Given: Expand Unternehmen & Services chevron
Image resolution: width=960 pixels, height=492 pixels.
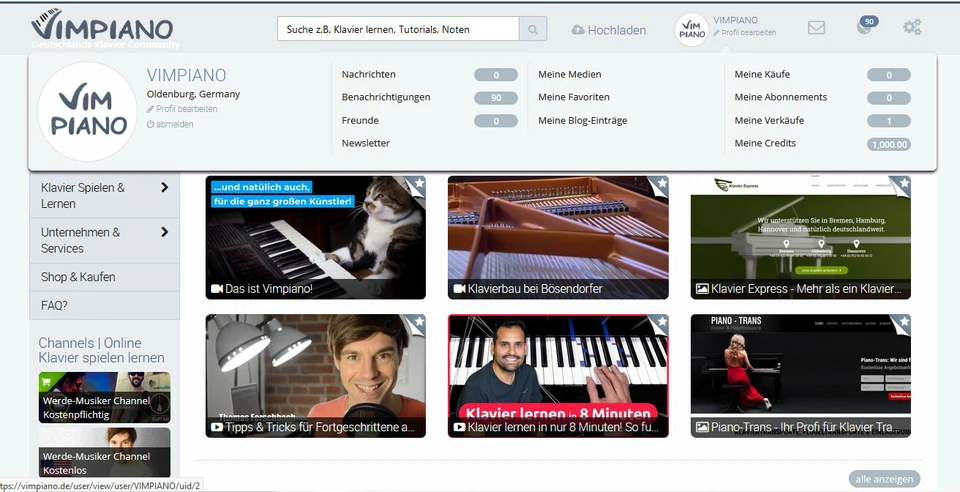Looking at the screenshot, I should (x=164, y=232).
